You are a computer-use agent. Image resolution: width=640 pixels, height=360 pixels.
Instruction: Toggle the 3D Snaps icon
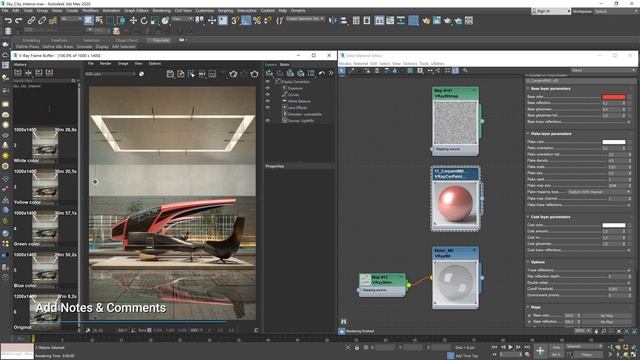click(235, 20)
